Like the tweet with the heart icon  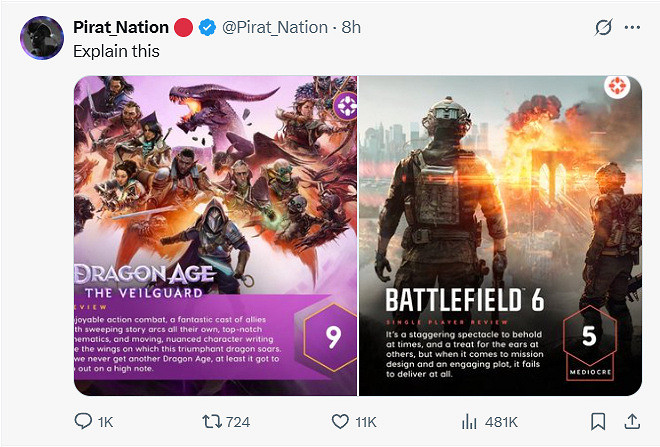tap(338, 422)
